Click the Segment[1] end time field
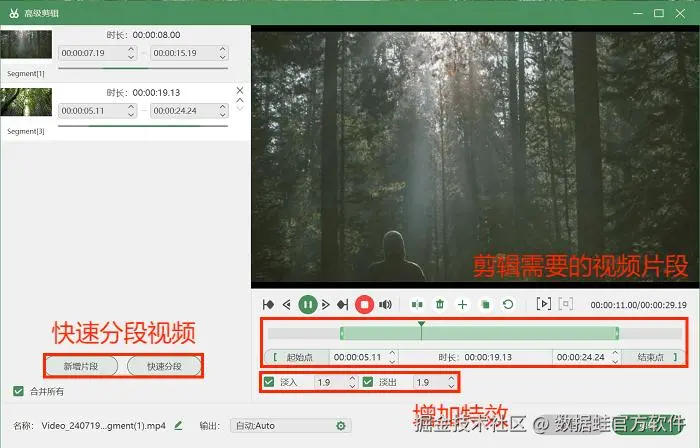The width and height of the screenshot is (700, 448). (189, 53)
